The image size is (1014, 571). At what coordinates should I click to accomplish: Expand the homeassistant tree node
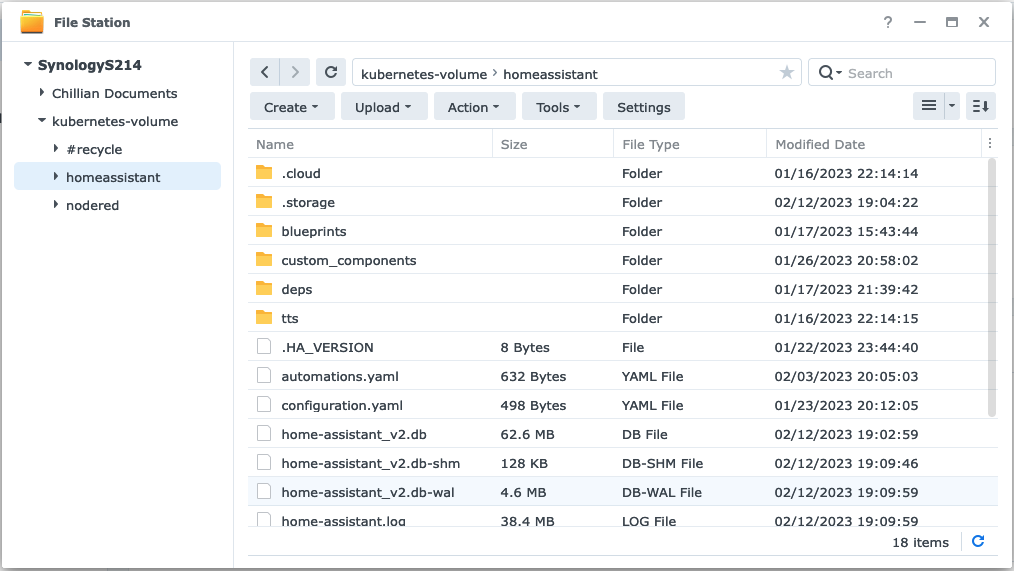pyautogui.click(x=56, y=177)
